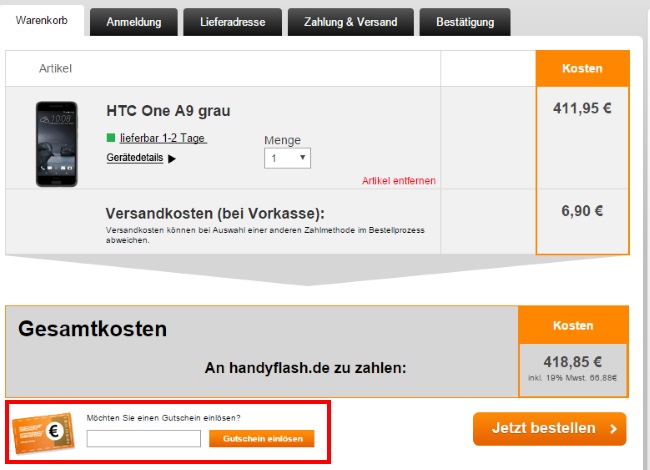
Task: Click the voucher code input field
Action: tap(143, 439)
